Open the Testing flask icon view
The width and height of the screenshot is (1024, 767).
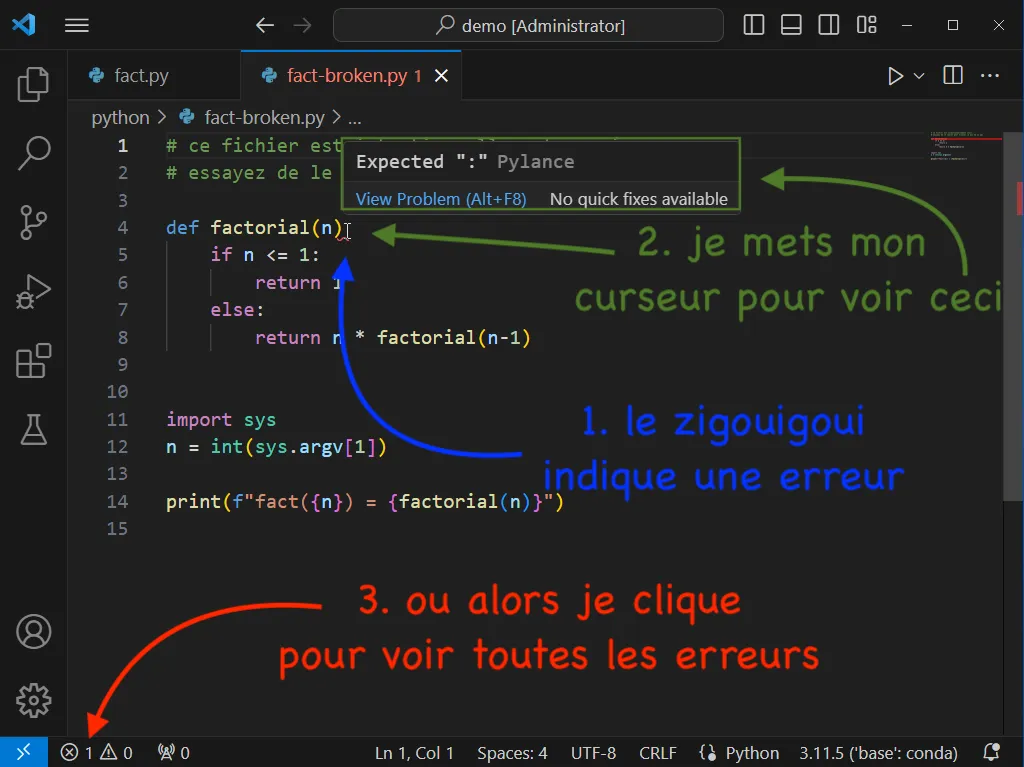34,430
